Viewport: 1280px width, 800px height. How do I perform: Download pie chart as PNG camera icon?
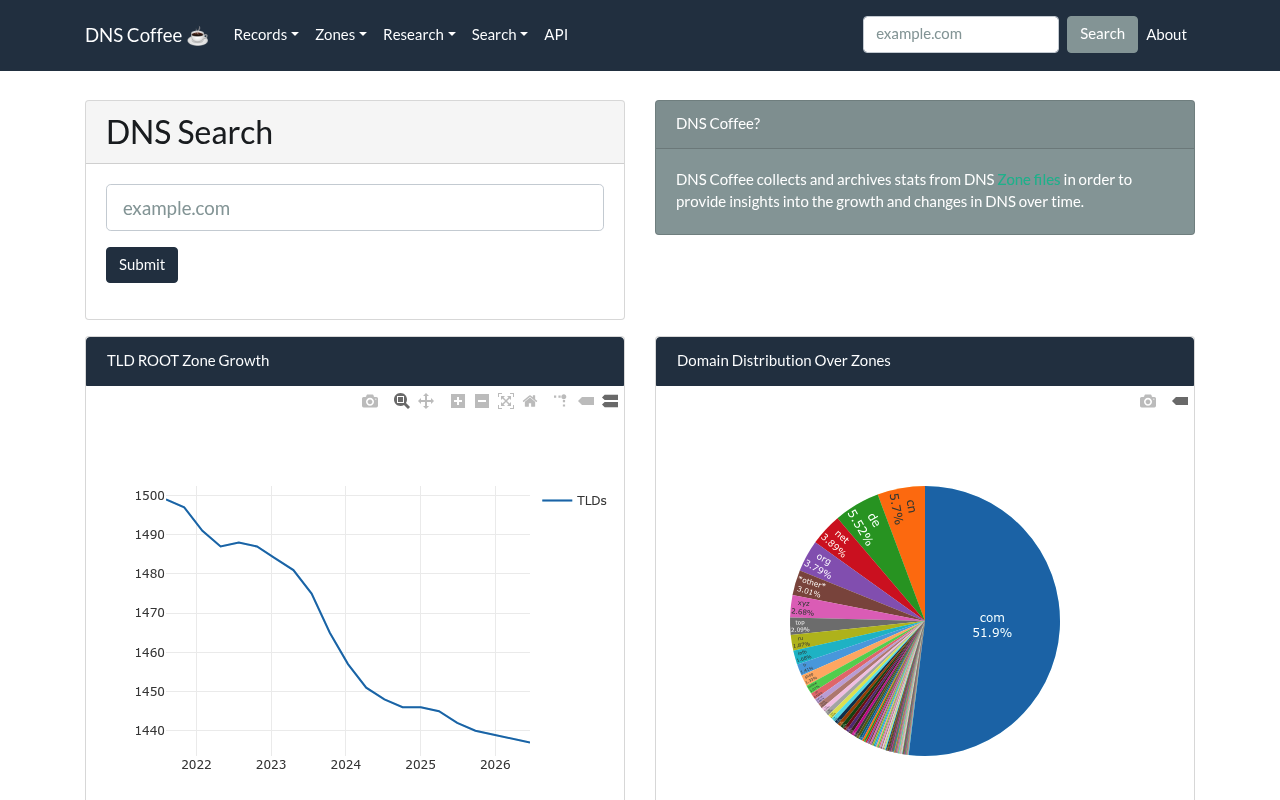1148,401
